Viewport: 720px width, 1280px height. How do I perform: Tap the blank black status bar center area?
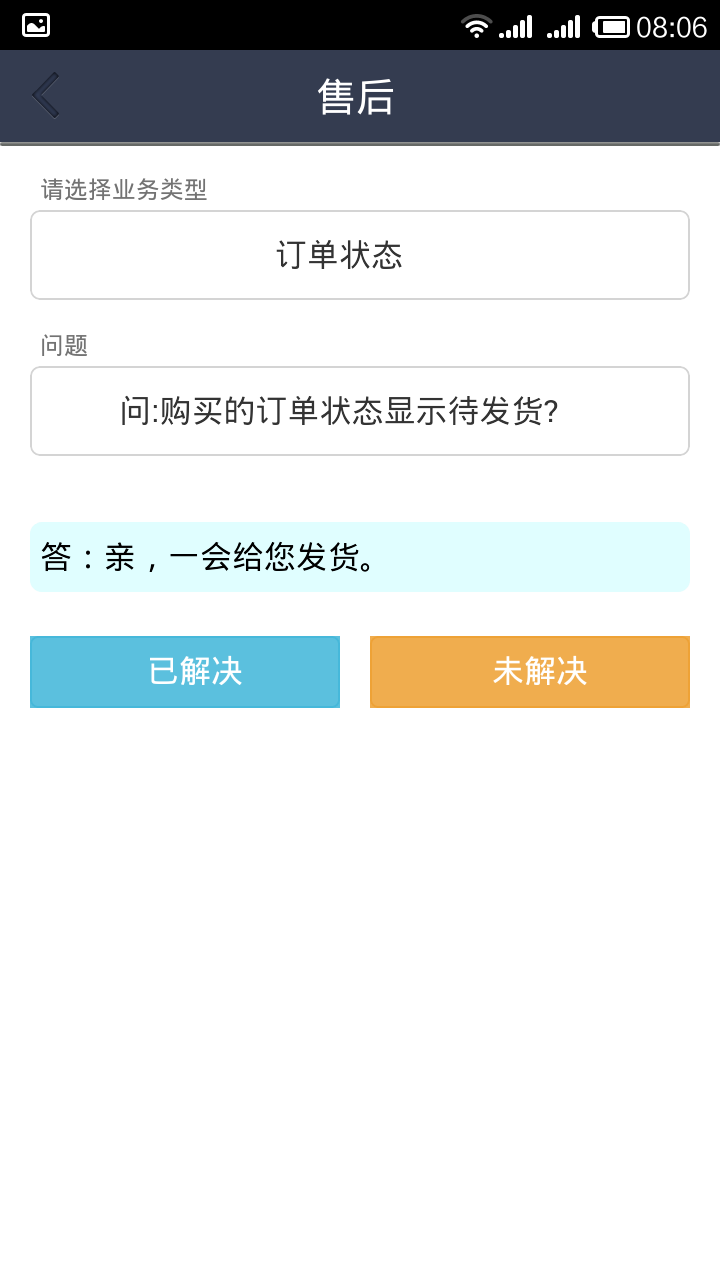tap(250, 26)
